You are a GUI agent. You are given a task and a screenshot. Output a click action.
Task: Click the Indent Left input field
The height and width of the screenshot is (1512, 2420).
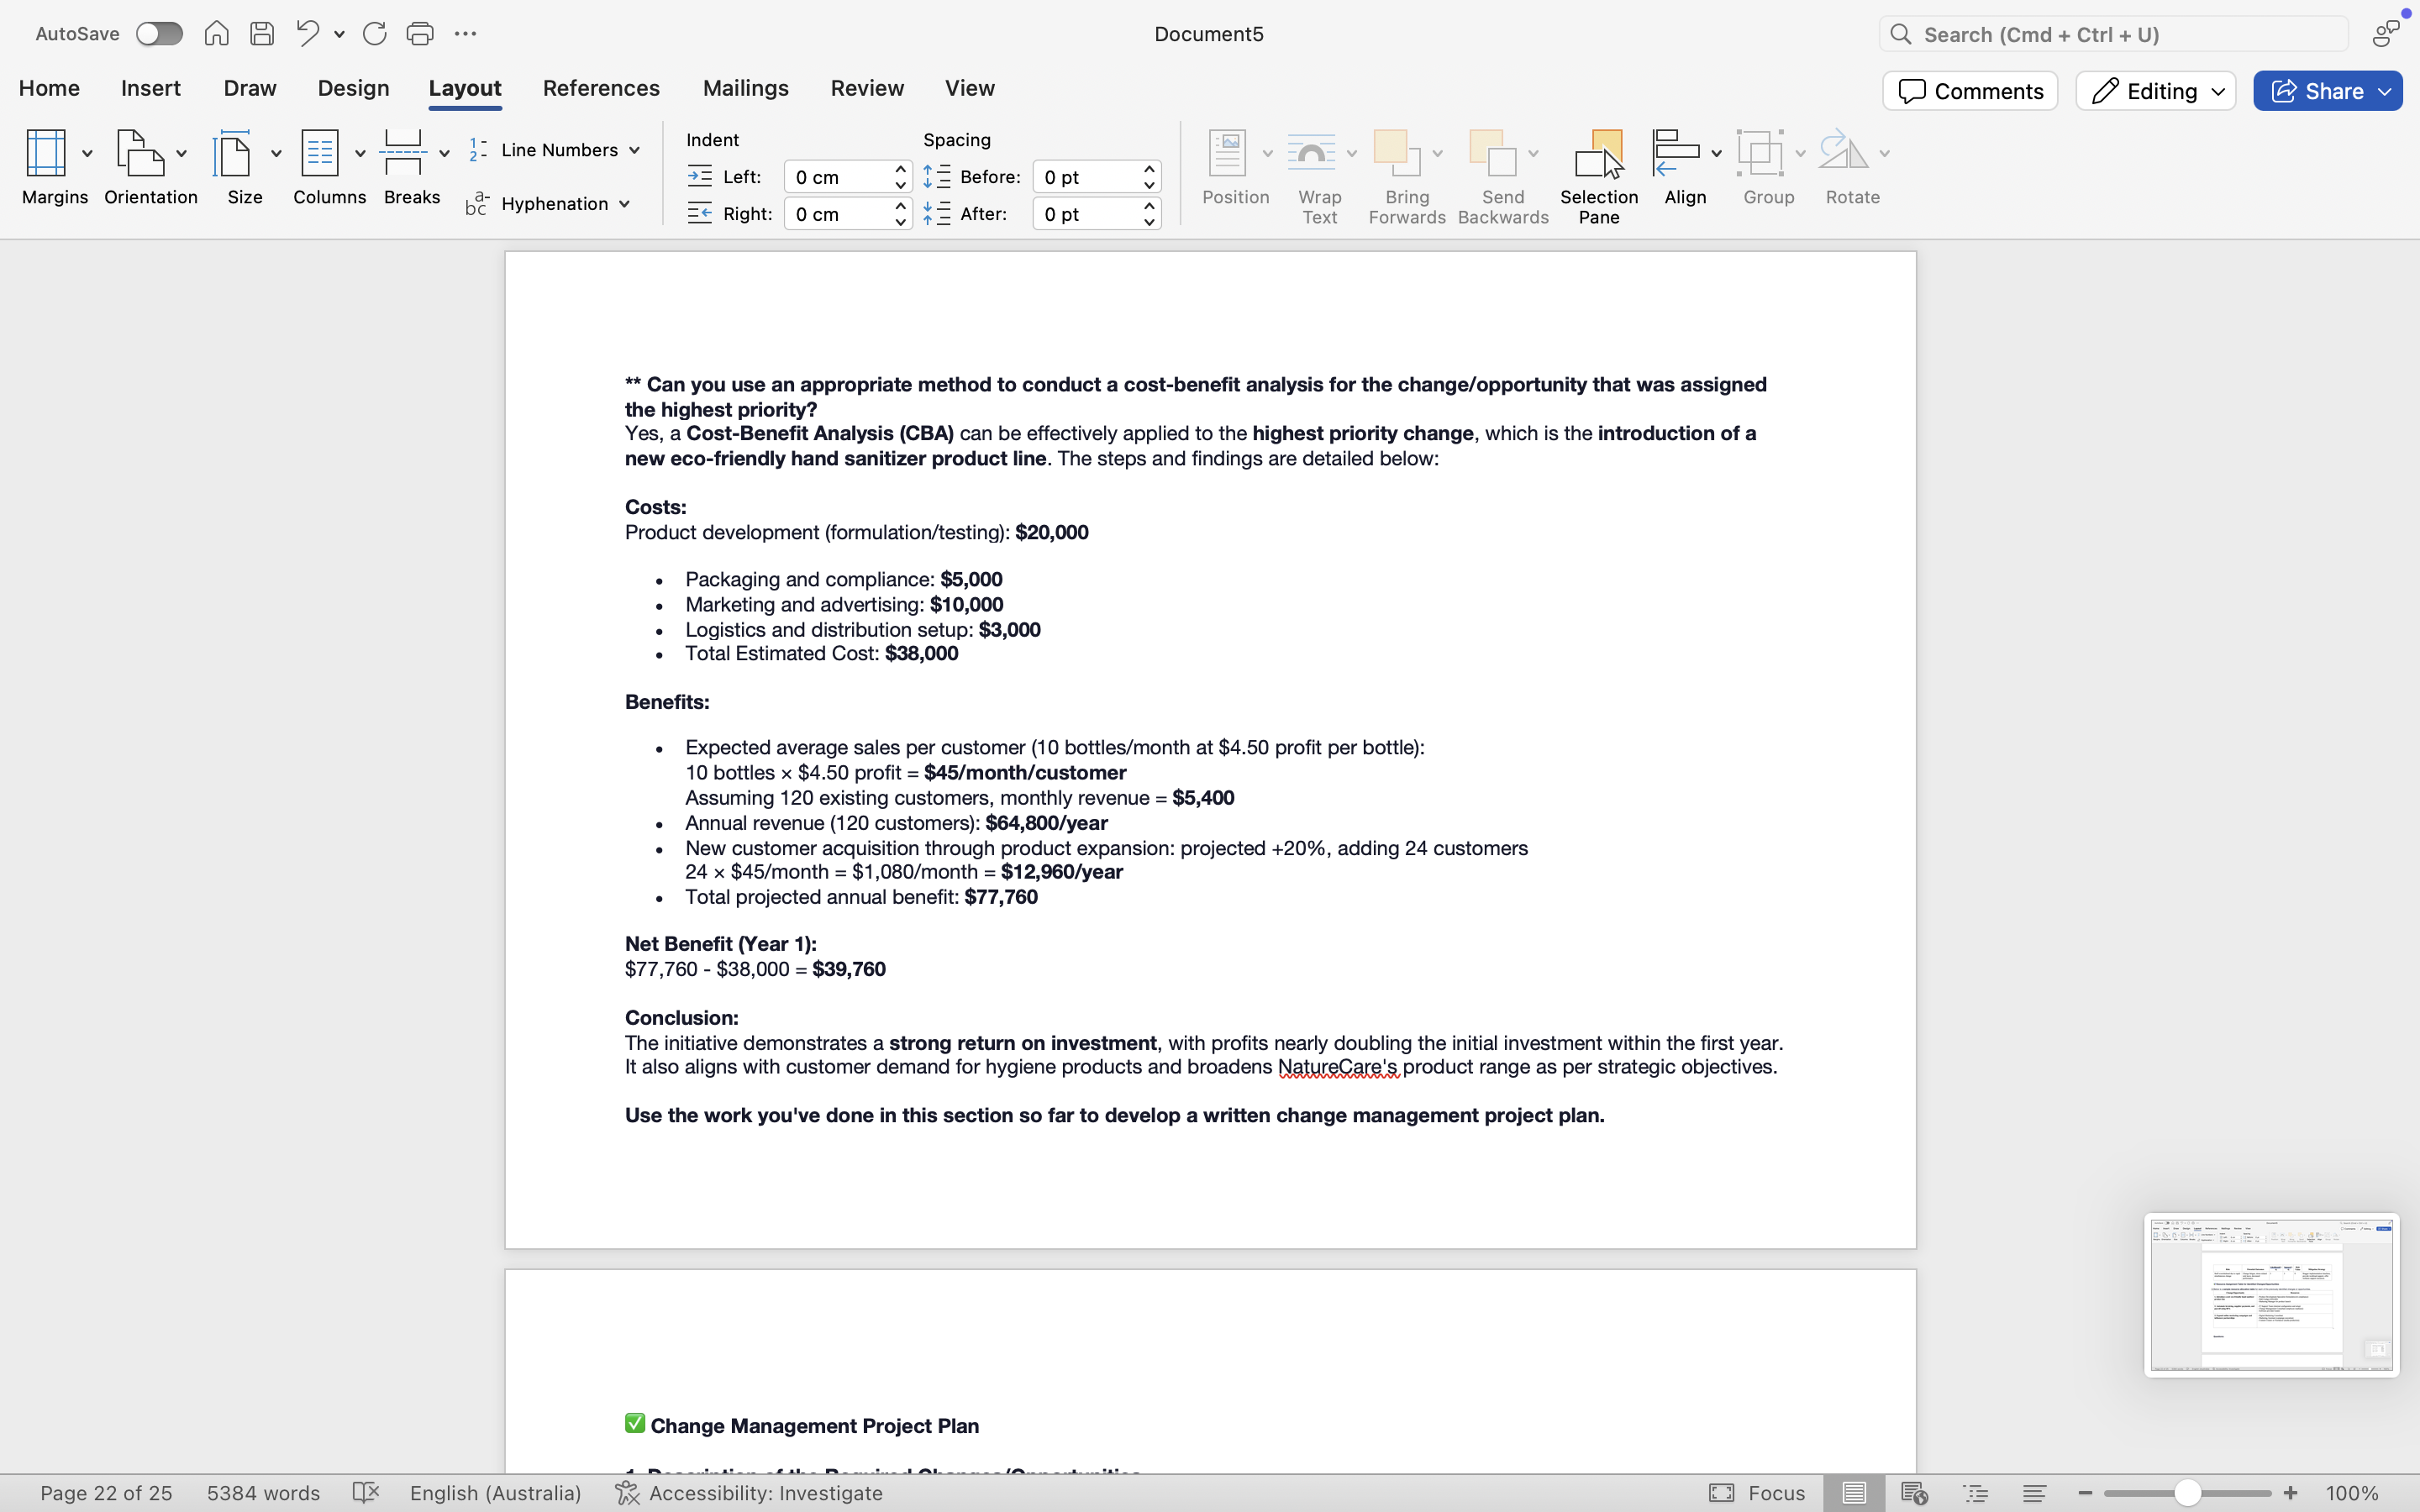pyautogui.click(x=837, y=177)
